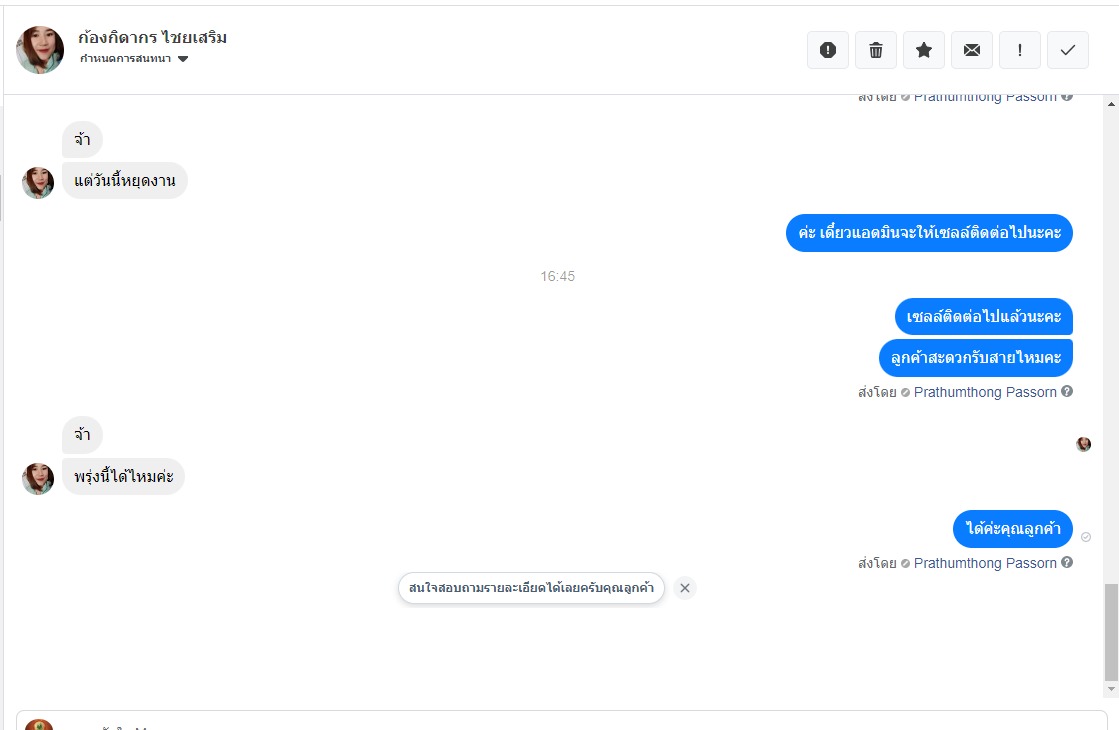Click Prathumthong Passorn sender link at bottom
The image size is (1119, 730).
pos(985,563)
